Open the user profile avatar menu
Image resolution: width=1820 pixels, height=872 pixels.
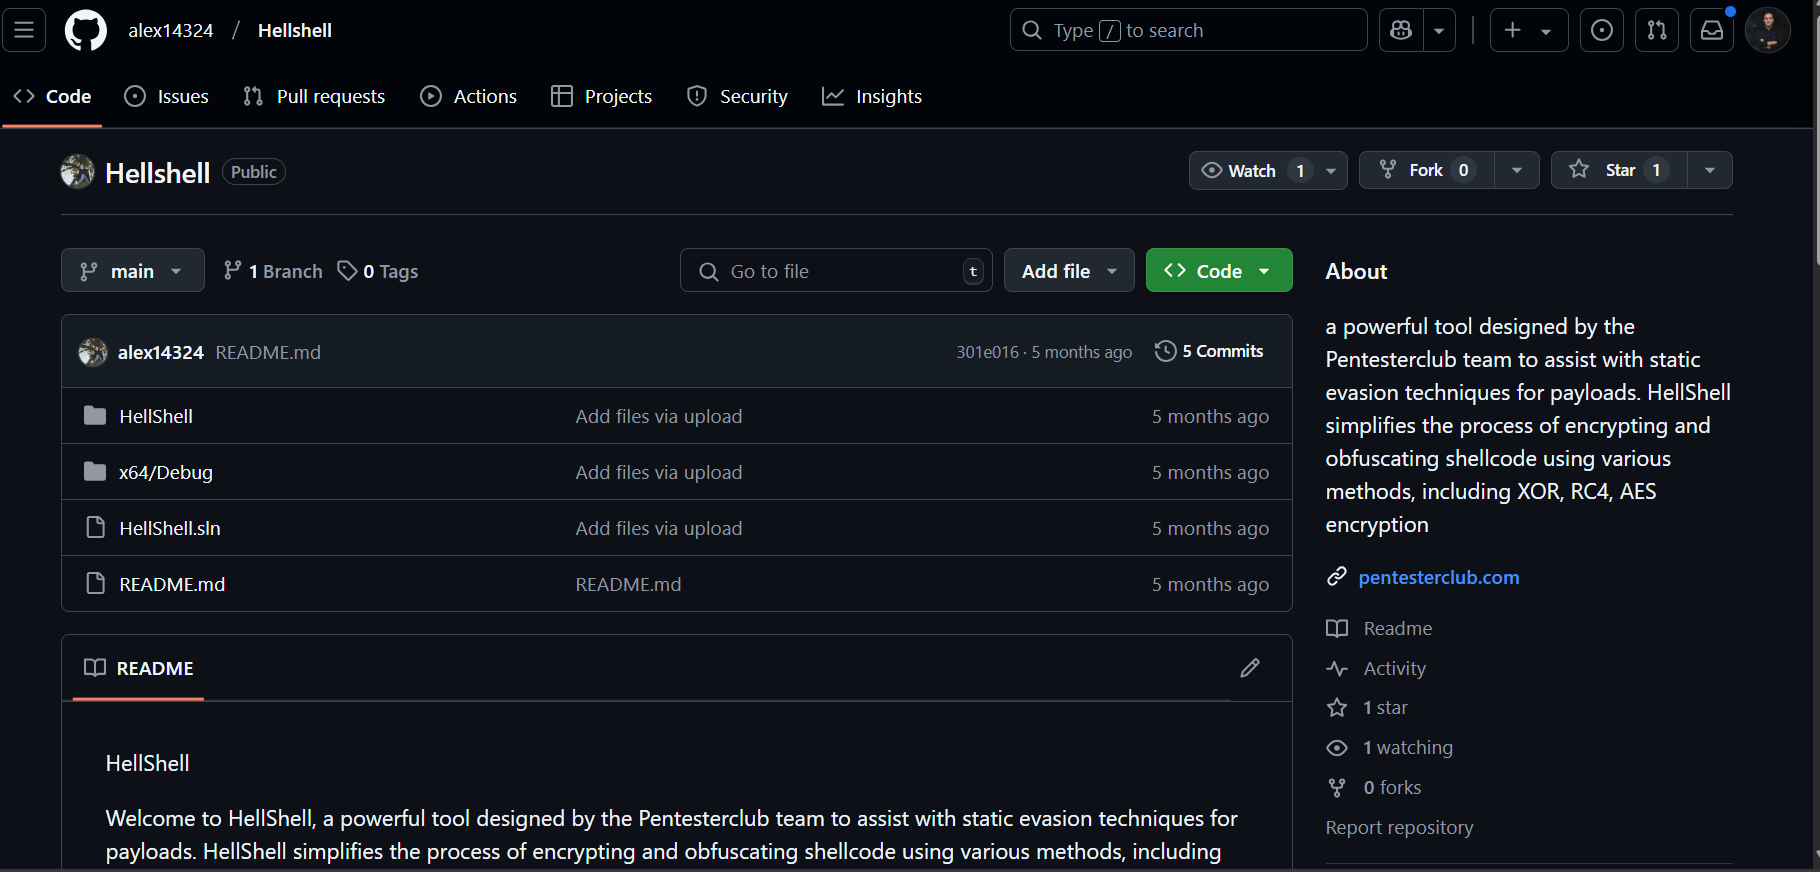[1767, 30]
